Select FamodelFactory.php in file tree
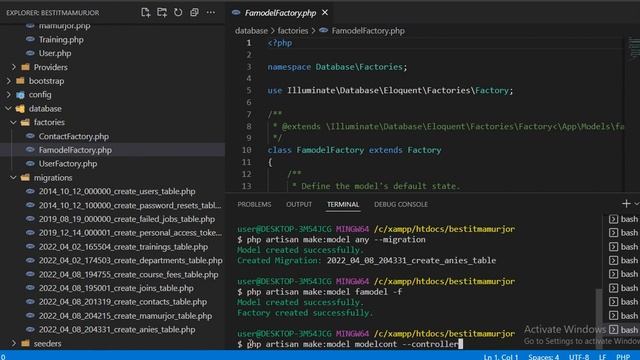This screenshot has width=640, height=360. point(75,150)
